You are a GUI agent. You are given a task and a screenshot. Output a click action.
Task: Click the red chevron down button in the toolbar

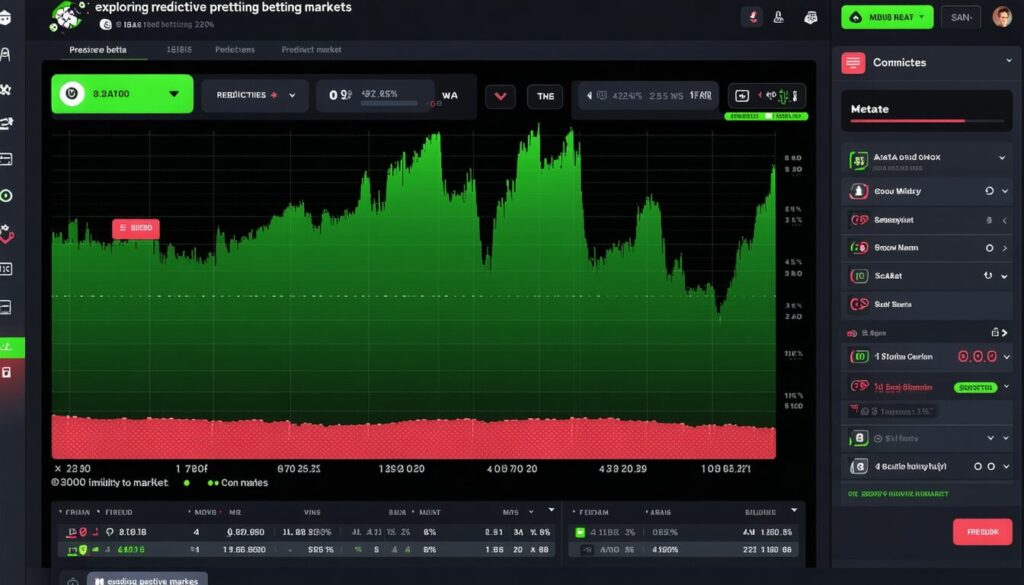pyautogui.click(x=500, y=97)
